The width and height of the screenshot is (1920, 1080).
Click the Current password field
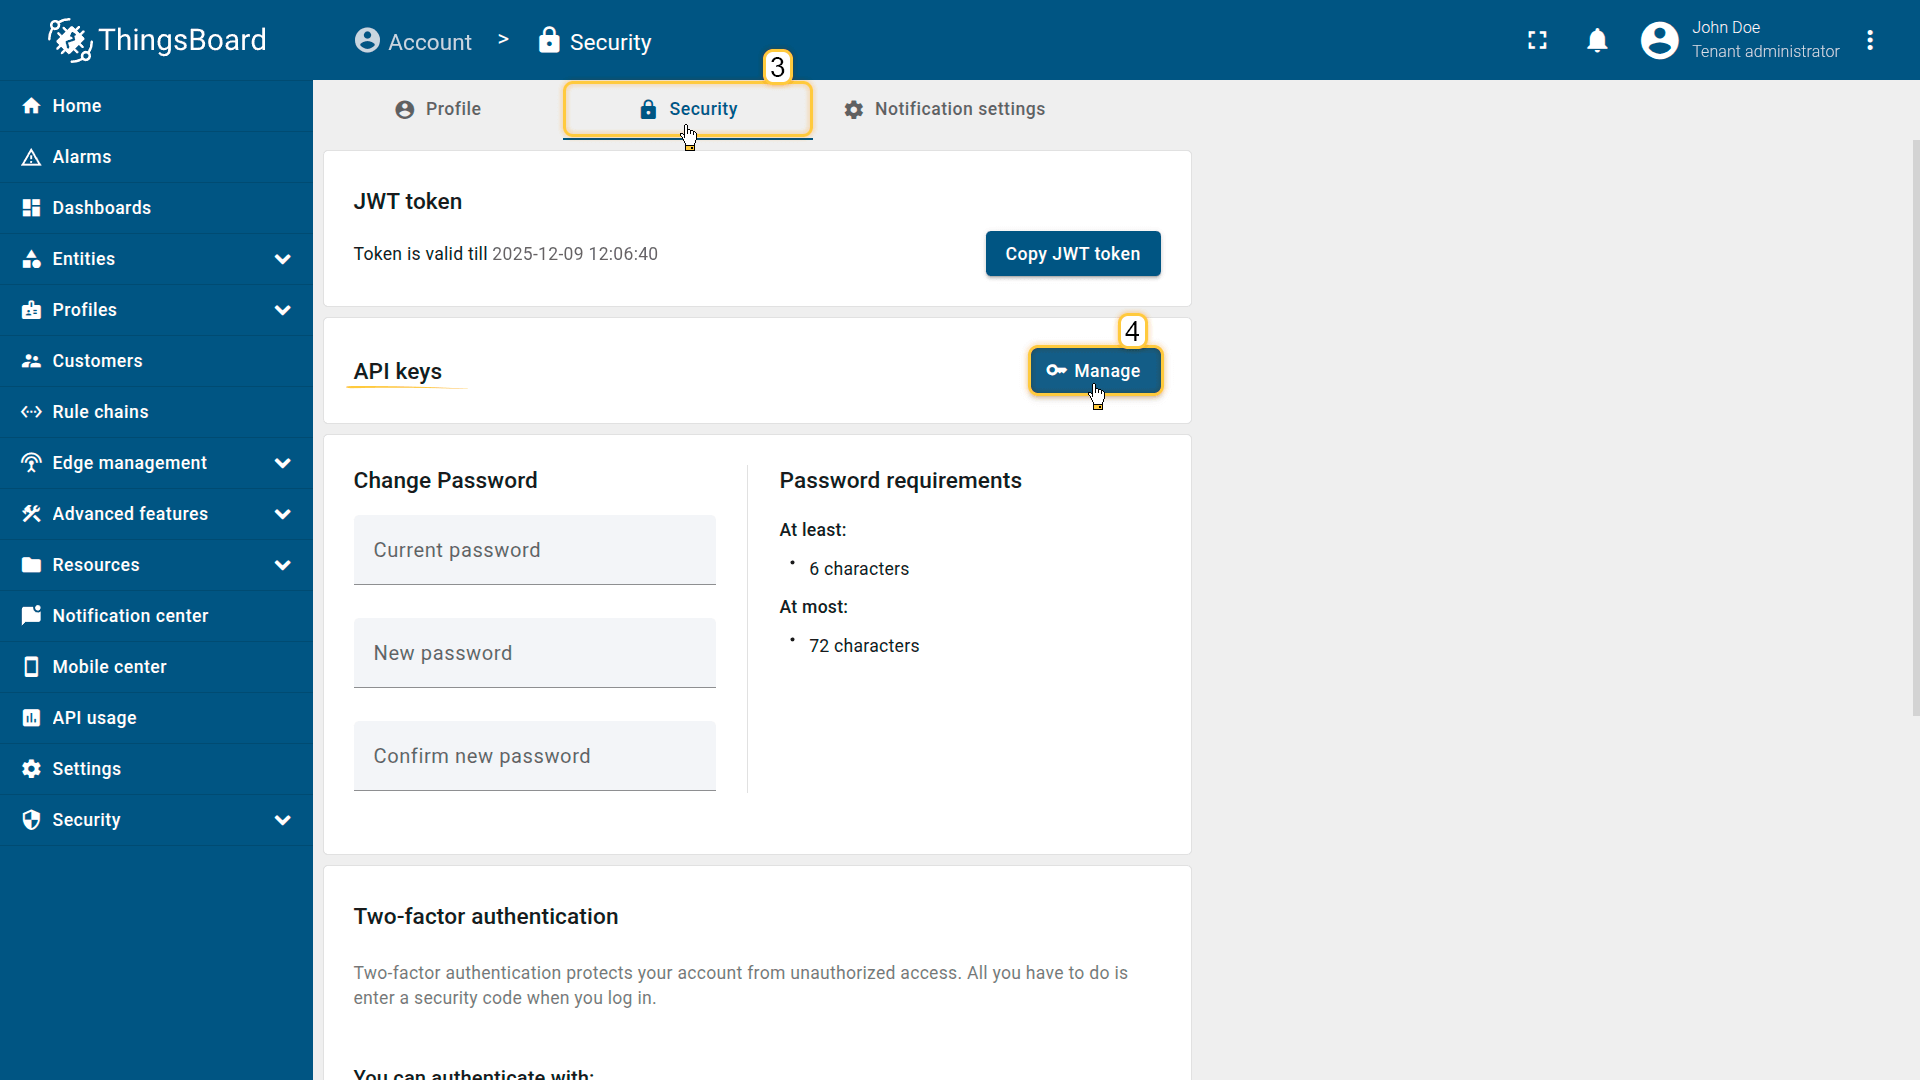(x=534, y=551)
